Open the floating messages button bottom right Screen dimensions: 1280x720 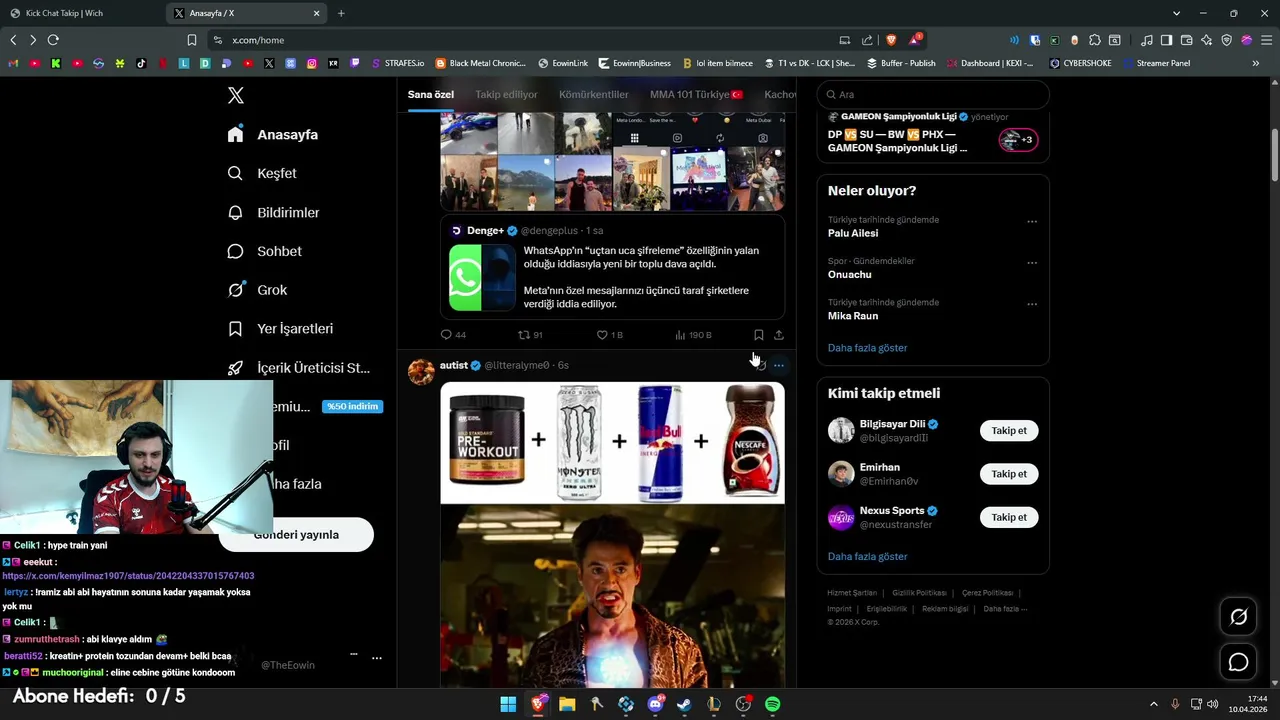click(1238, 662)
